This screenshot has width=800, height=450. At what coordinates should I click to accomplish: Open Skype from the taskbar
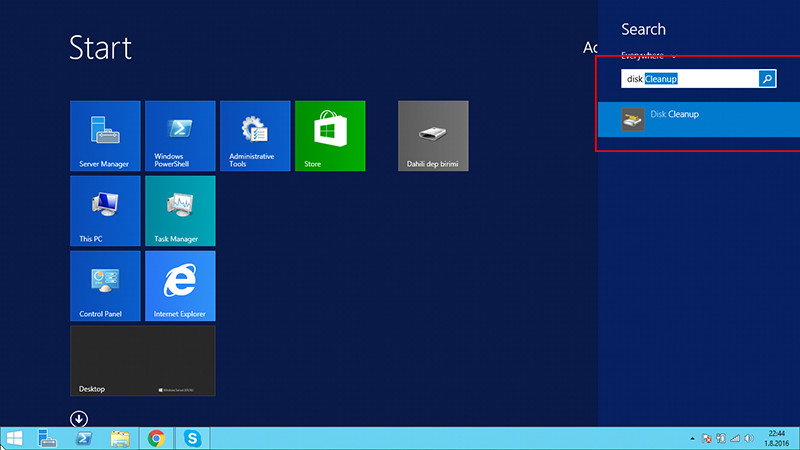coord(191,438)
